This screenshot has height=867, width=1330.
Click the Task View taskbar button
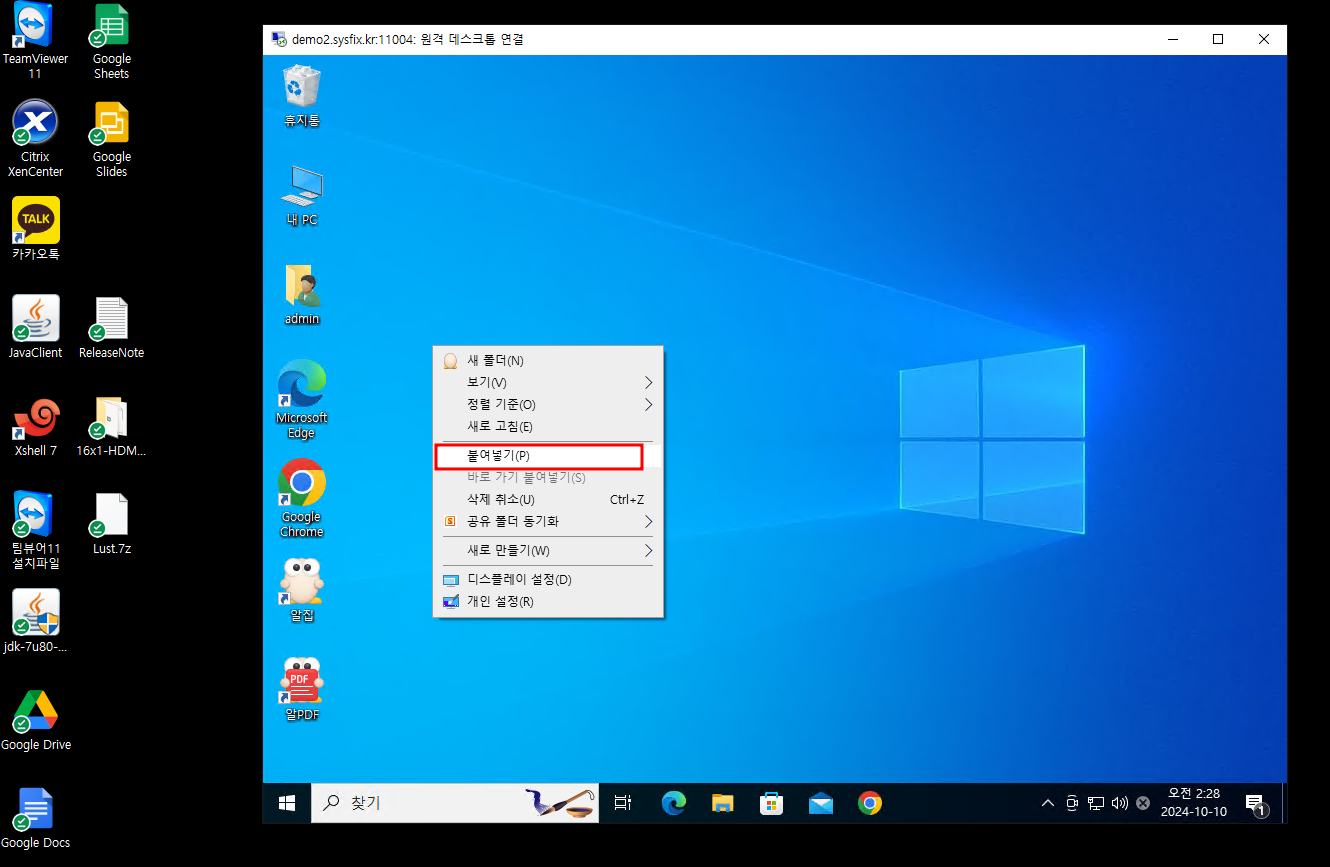coord(623,803)
